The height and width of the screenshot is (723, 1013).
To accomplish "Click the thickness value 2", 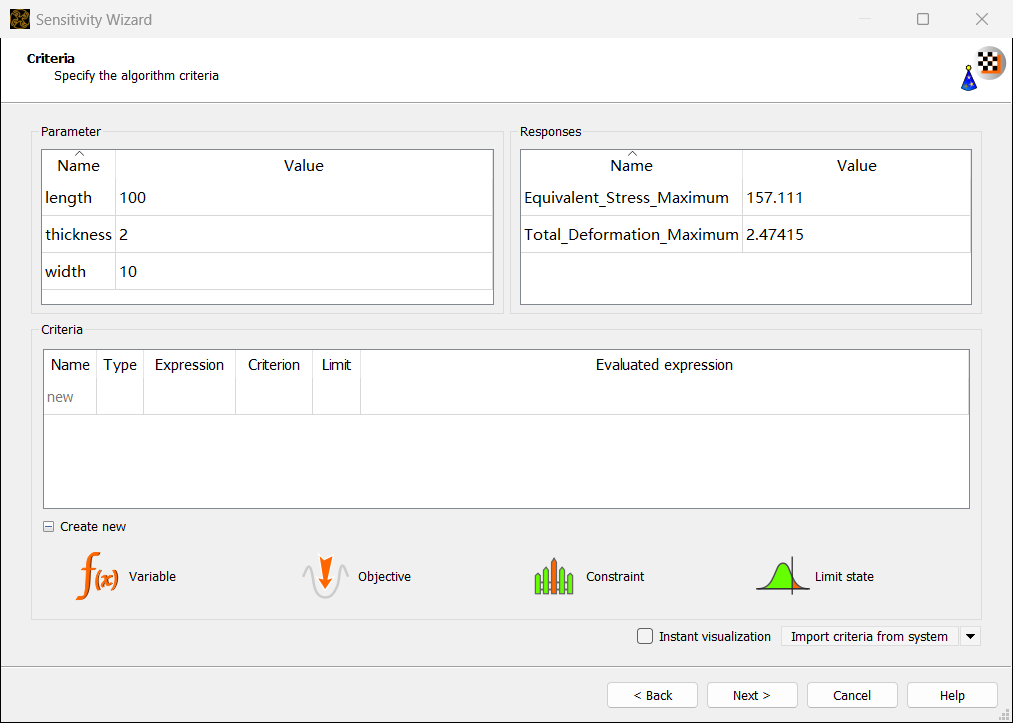I will (304, 235).
